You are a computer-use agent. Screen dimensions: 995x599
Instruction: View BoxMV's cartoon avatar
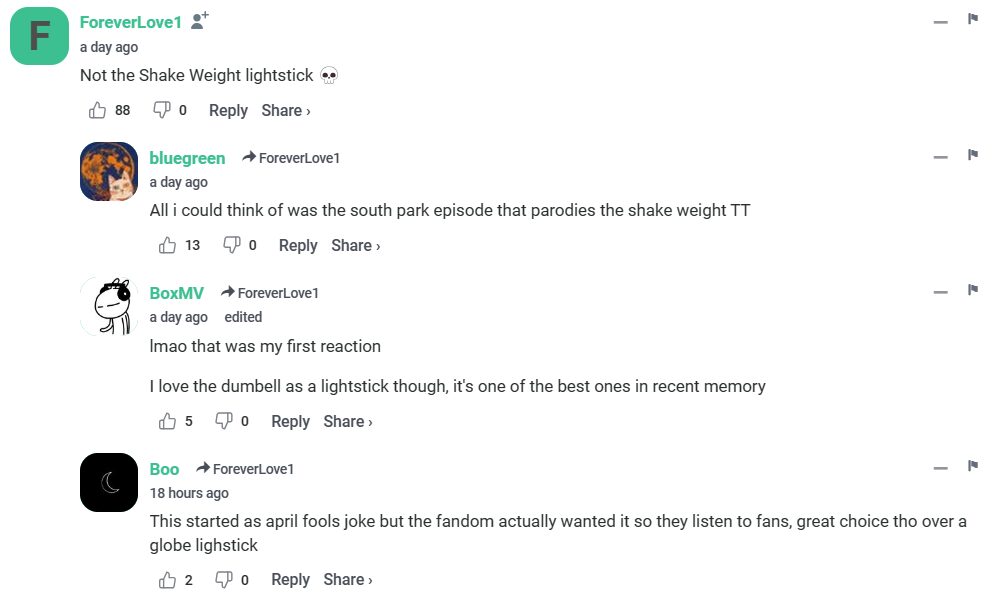coord(108,306)
